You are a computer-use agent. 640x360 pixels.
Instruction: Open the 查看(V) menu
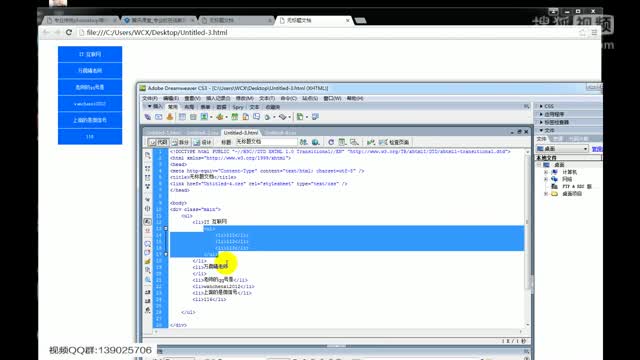pos(192,98)
